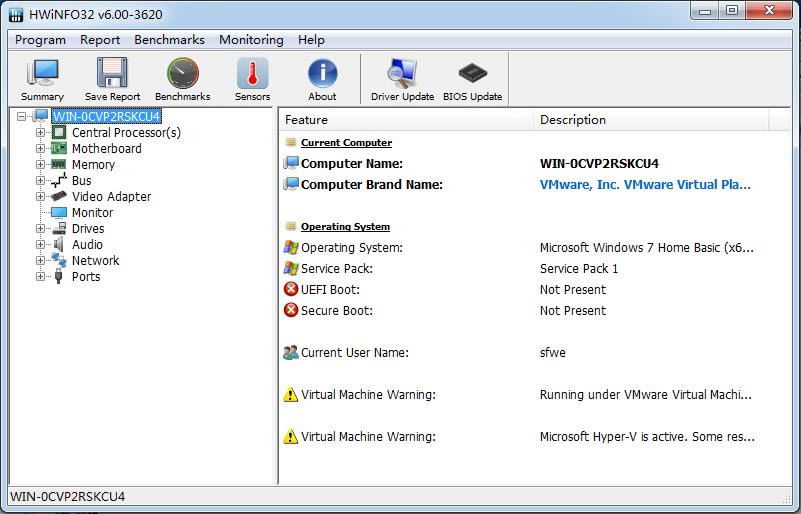
Task: Click the Save Report floppy icon
Action: click(112, 73)
